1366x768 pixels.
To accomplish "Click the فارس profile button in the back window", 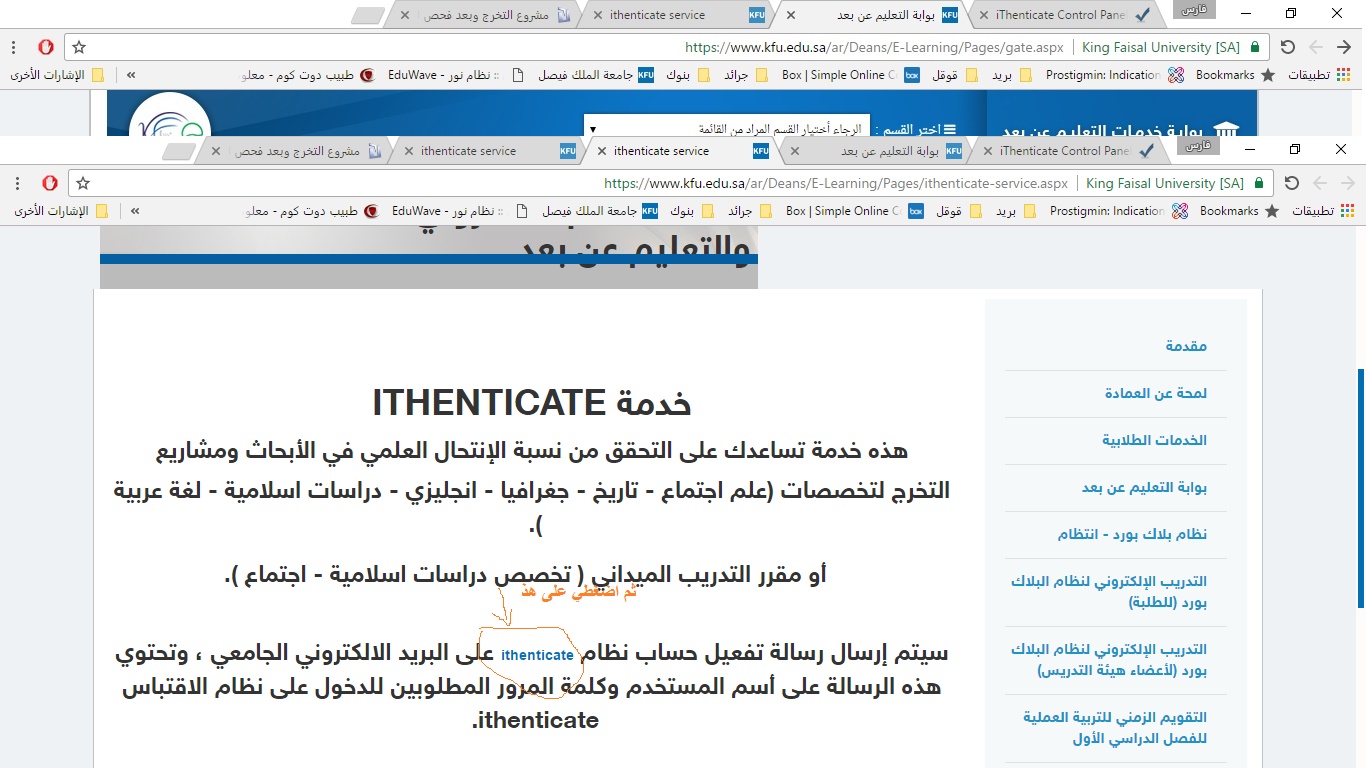I will click(1192, 9).
